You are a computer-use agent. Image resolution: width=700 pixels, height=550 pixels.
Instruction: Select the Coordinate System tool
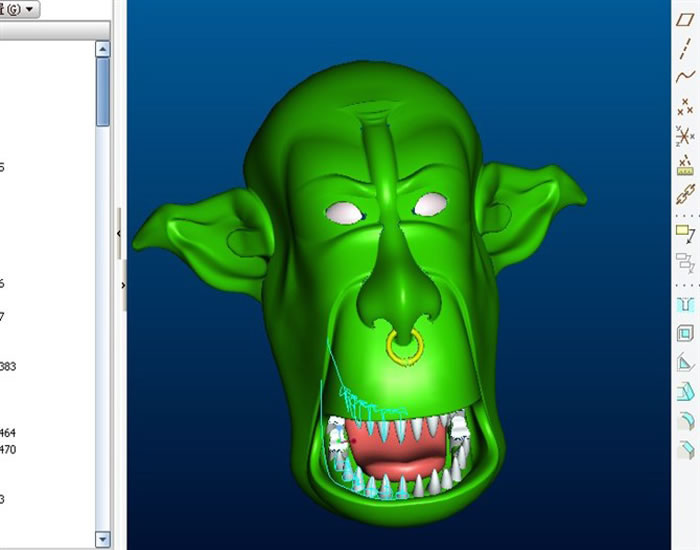(x=685, y=134)
